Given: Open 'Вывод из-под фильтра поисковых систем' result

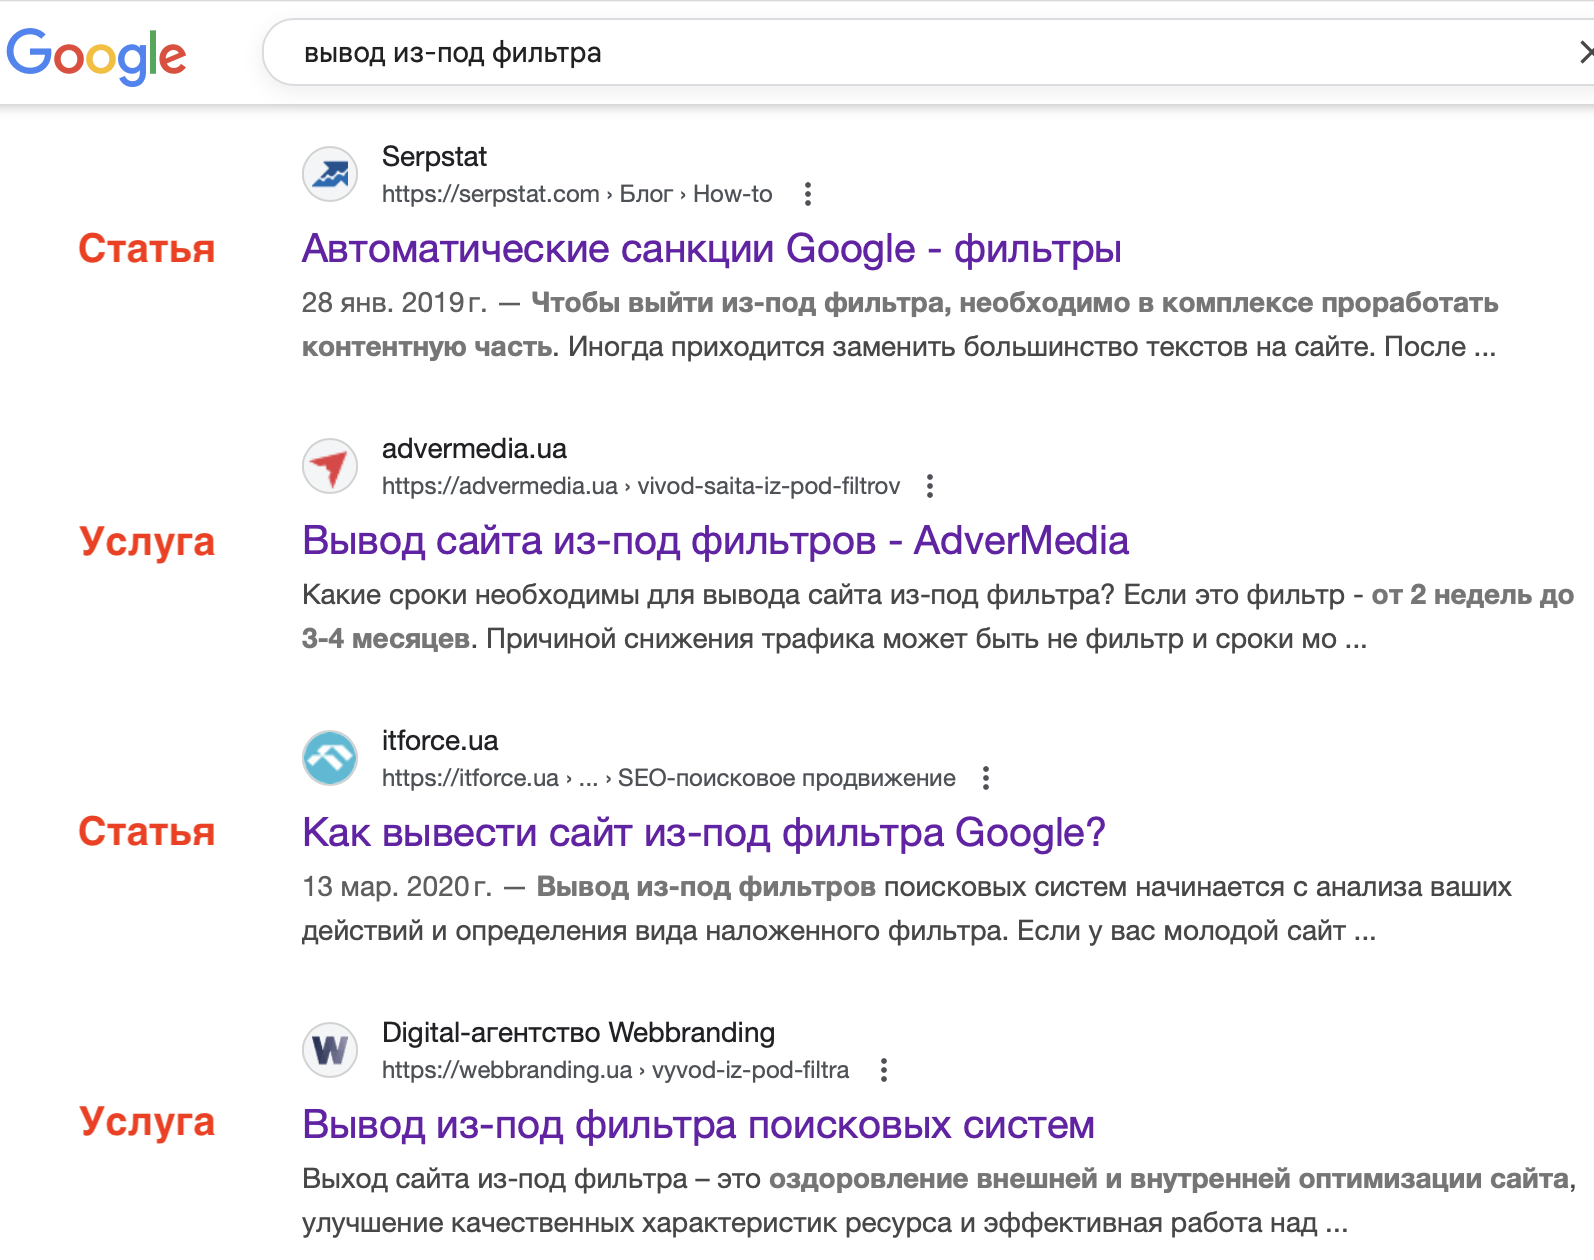Looking at the screenshot, I should click(698, 1125).
